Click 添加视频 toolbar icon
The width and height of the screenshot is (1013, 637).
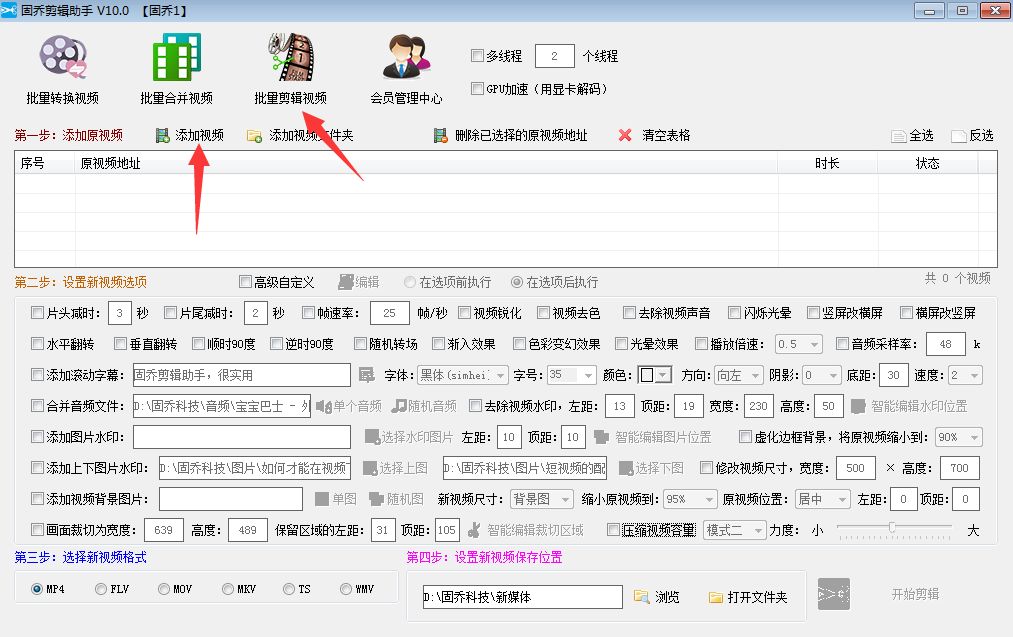(x=162, y=136)
